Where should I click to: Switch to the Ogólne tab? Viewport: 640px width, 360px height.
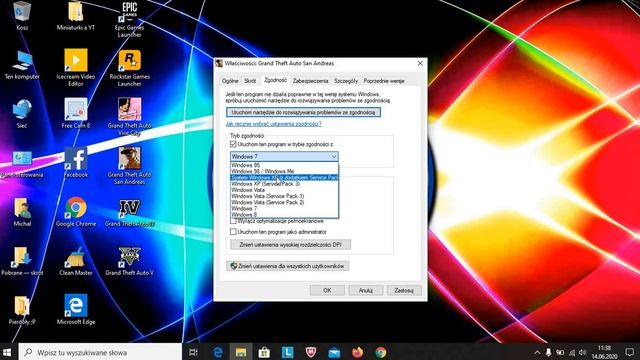230,81
